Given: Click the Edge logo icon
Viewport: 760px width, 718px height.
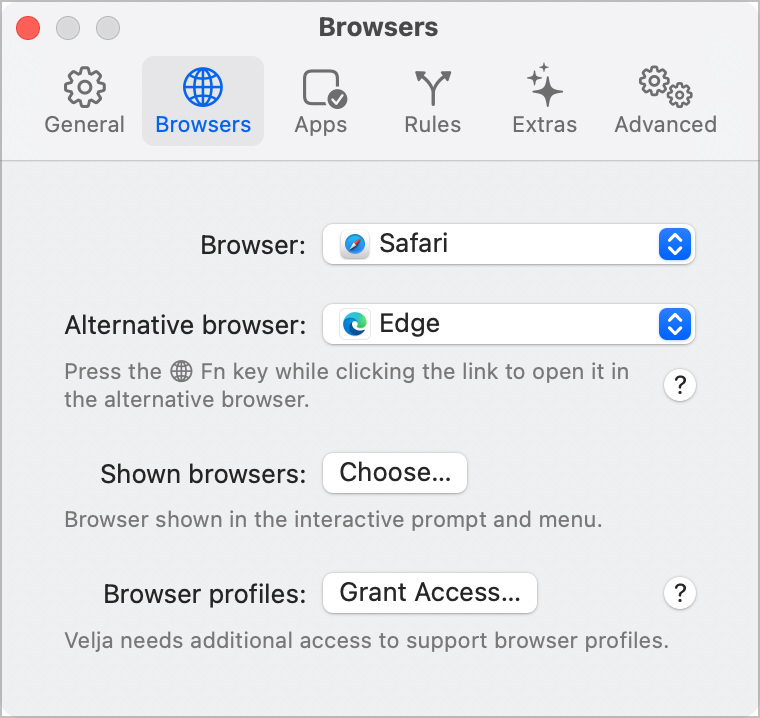Looking at the screenshot, I should [355, 324].
